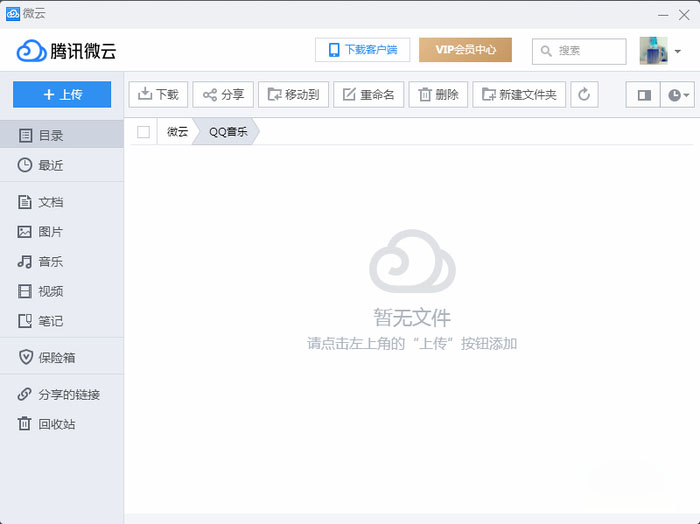Click the 搜索 search input field
Image resolution: width=700 pixels, height=524 pixels.
point(579,51)
